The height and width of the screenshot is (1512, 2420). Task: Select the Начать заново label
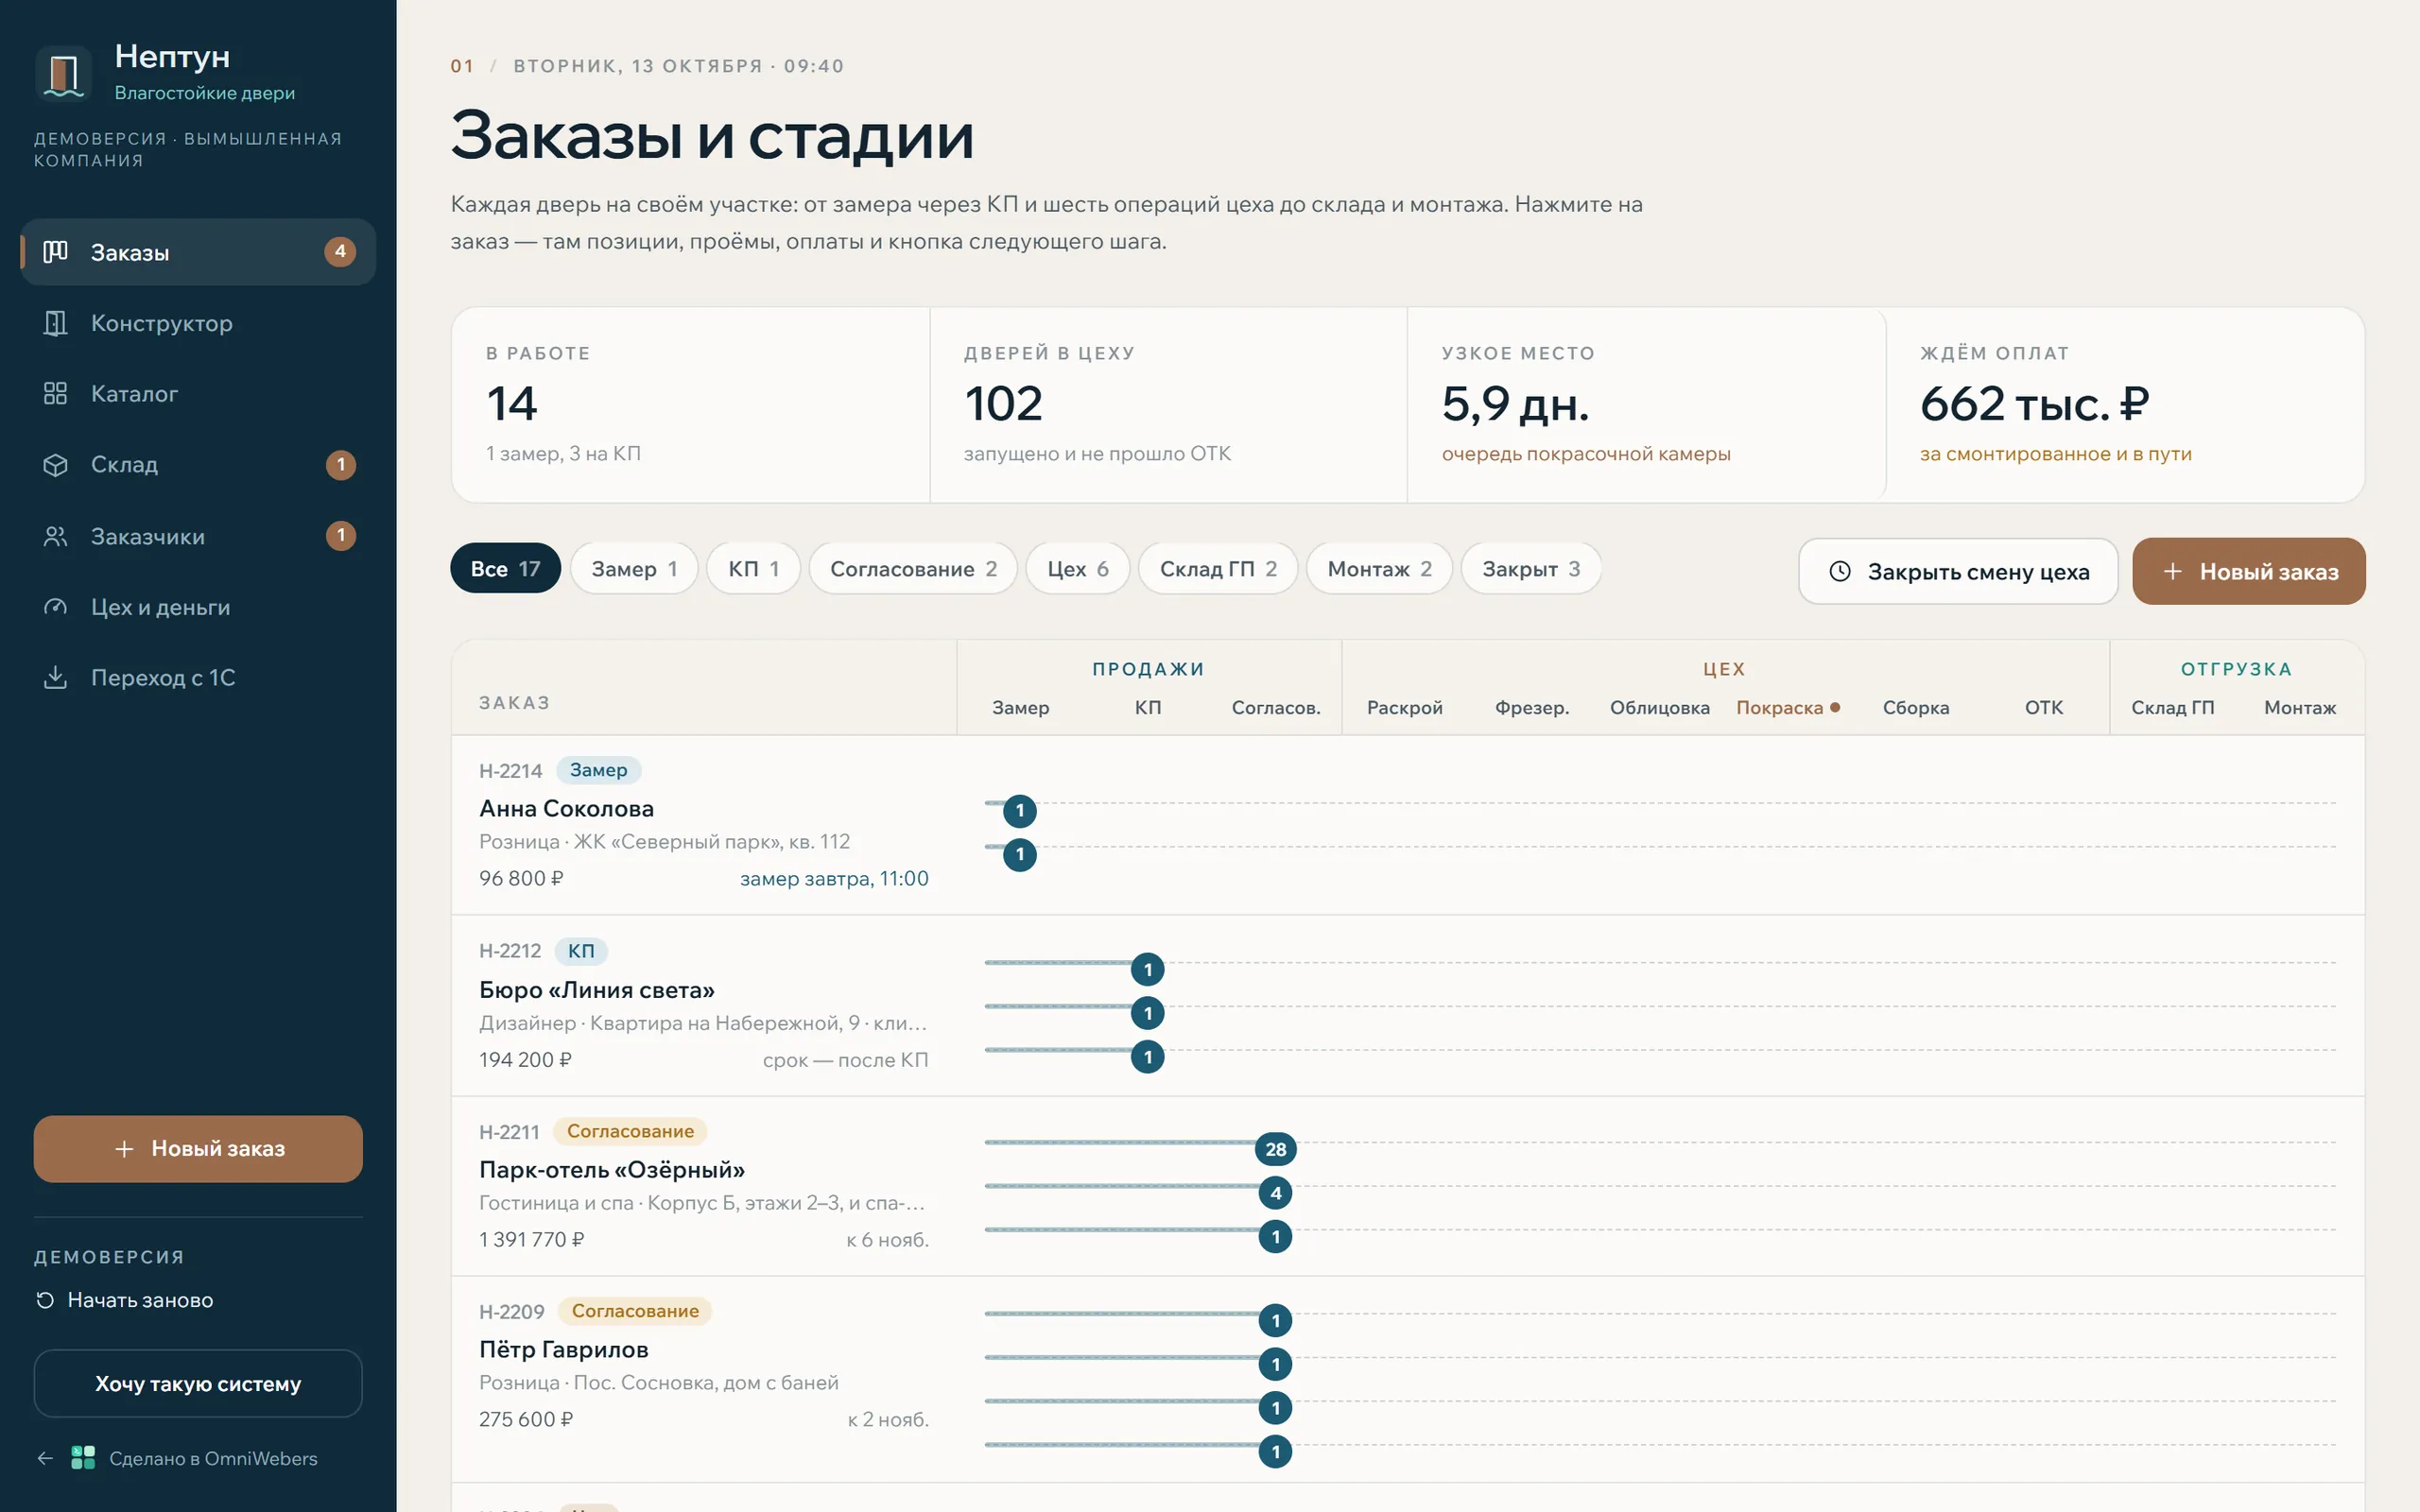(140, 1300)
